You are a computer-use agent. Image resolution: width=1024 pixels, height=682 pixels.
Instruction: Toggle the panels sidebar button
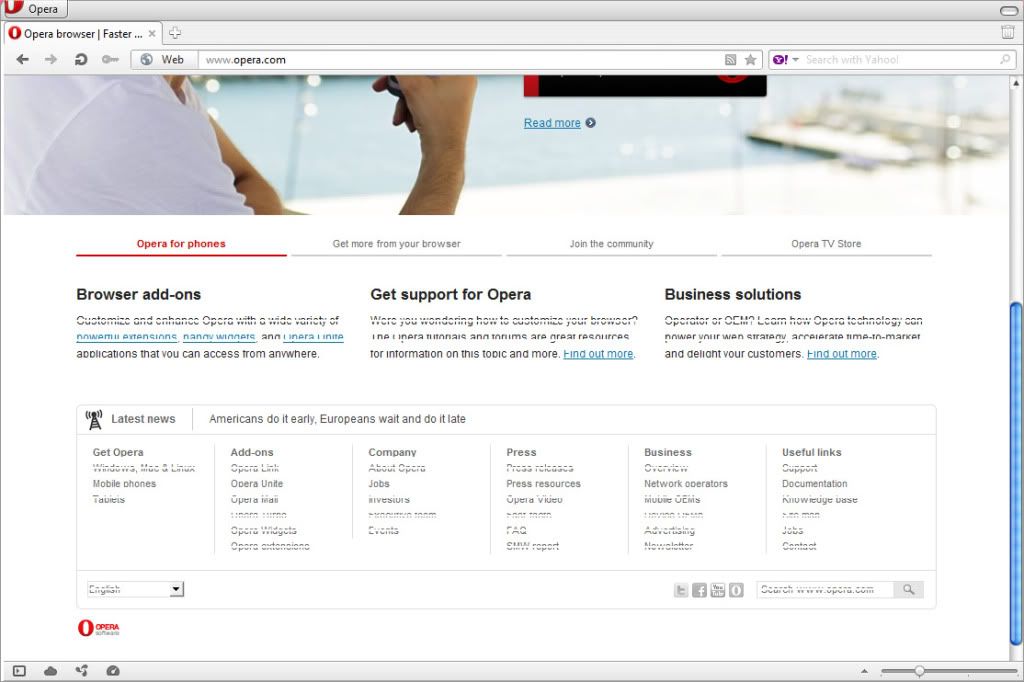[19, 671]
